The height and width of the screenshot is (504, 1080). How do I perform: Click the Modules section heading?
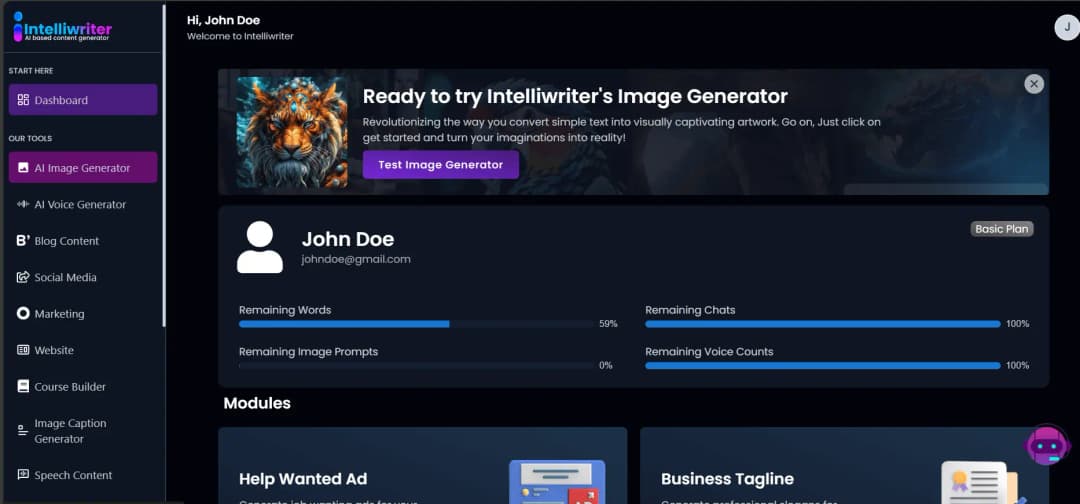[x=257, y=403]
